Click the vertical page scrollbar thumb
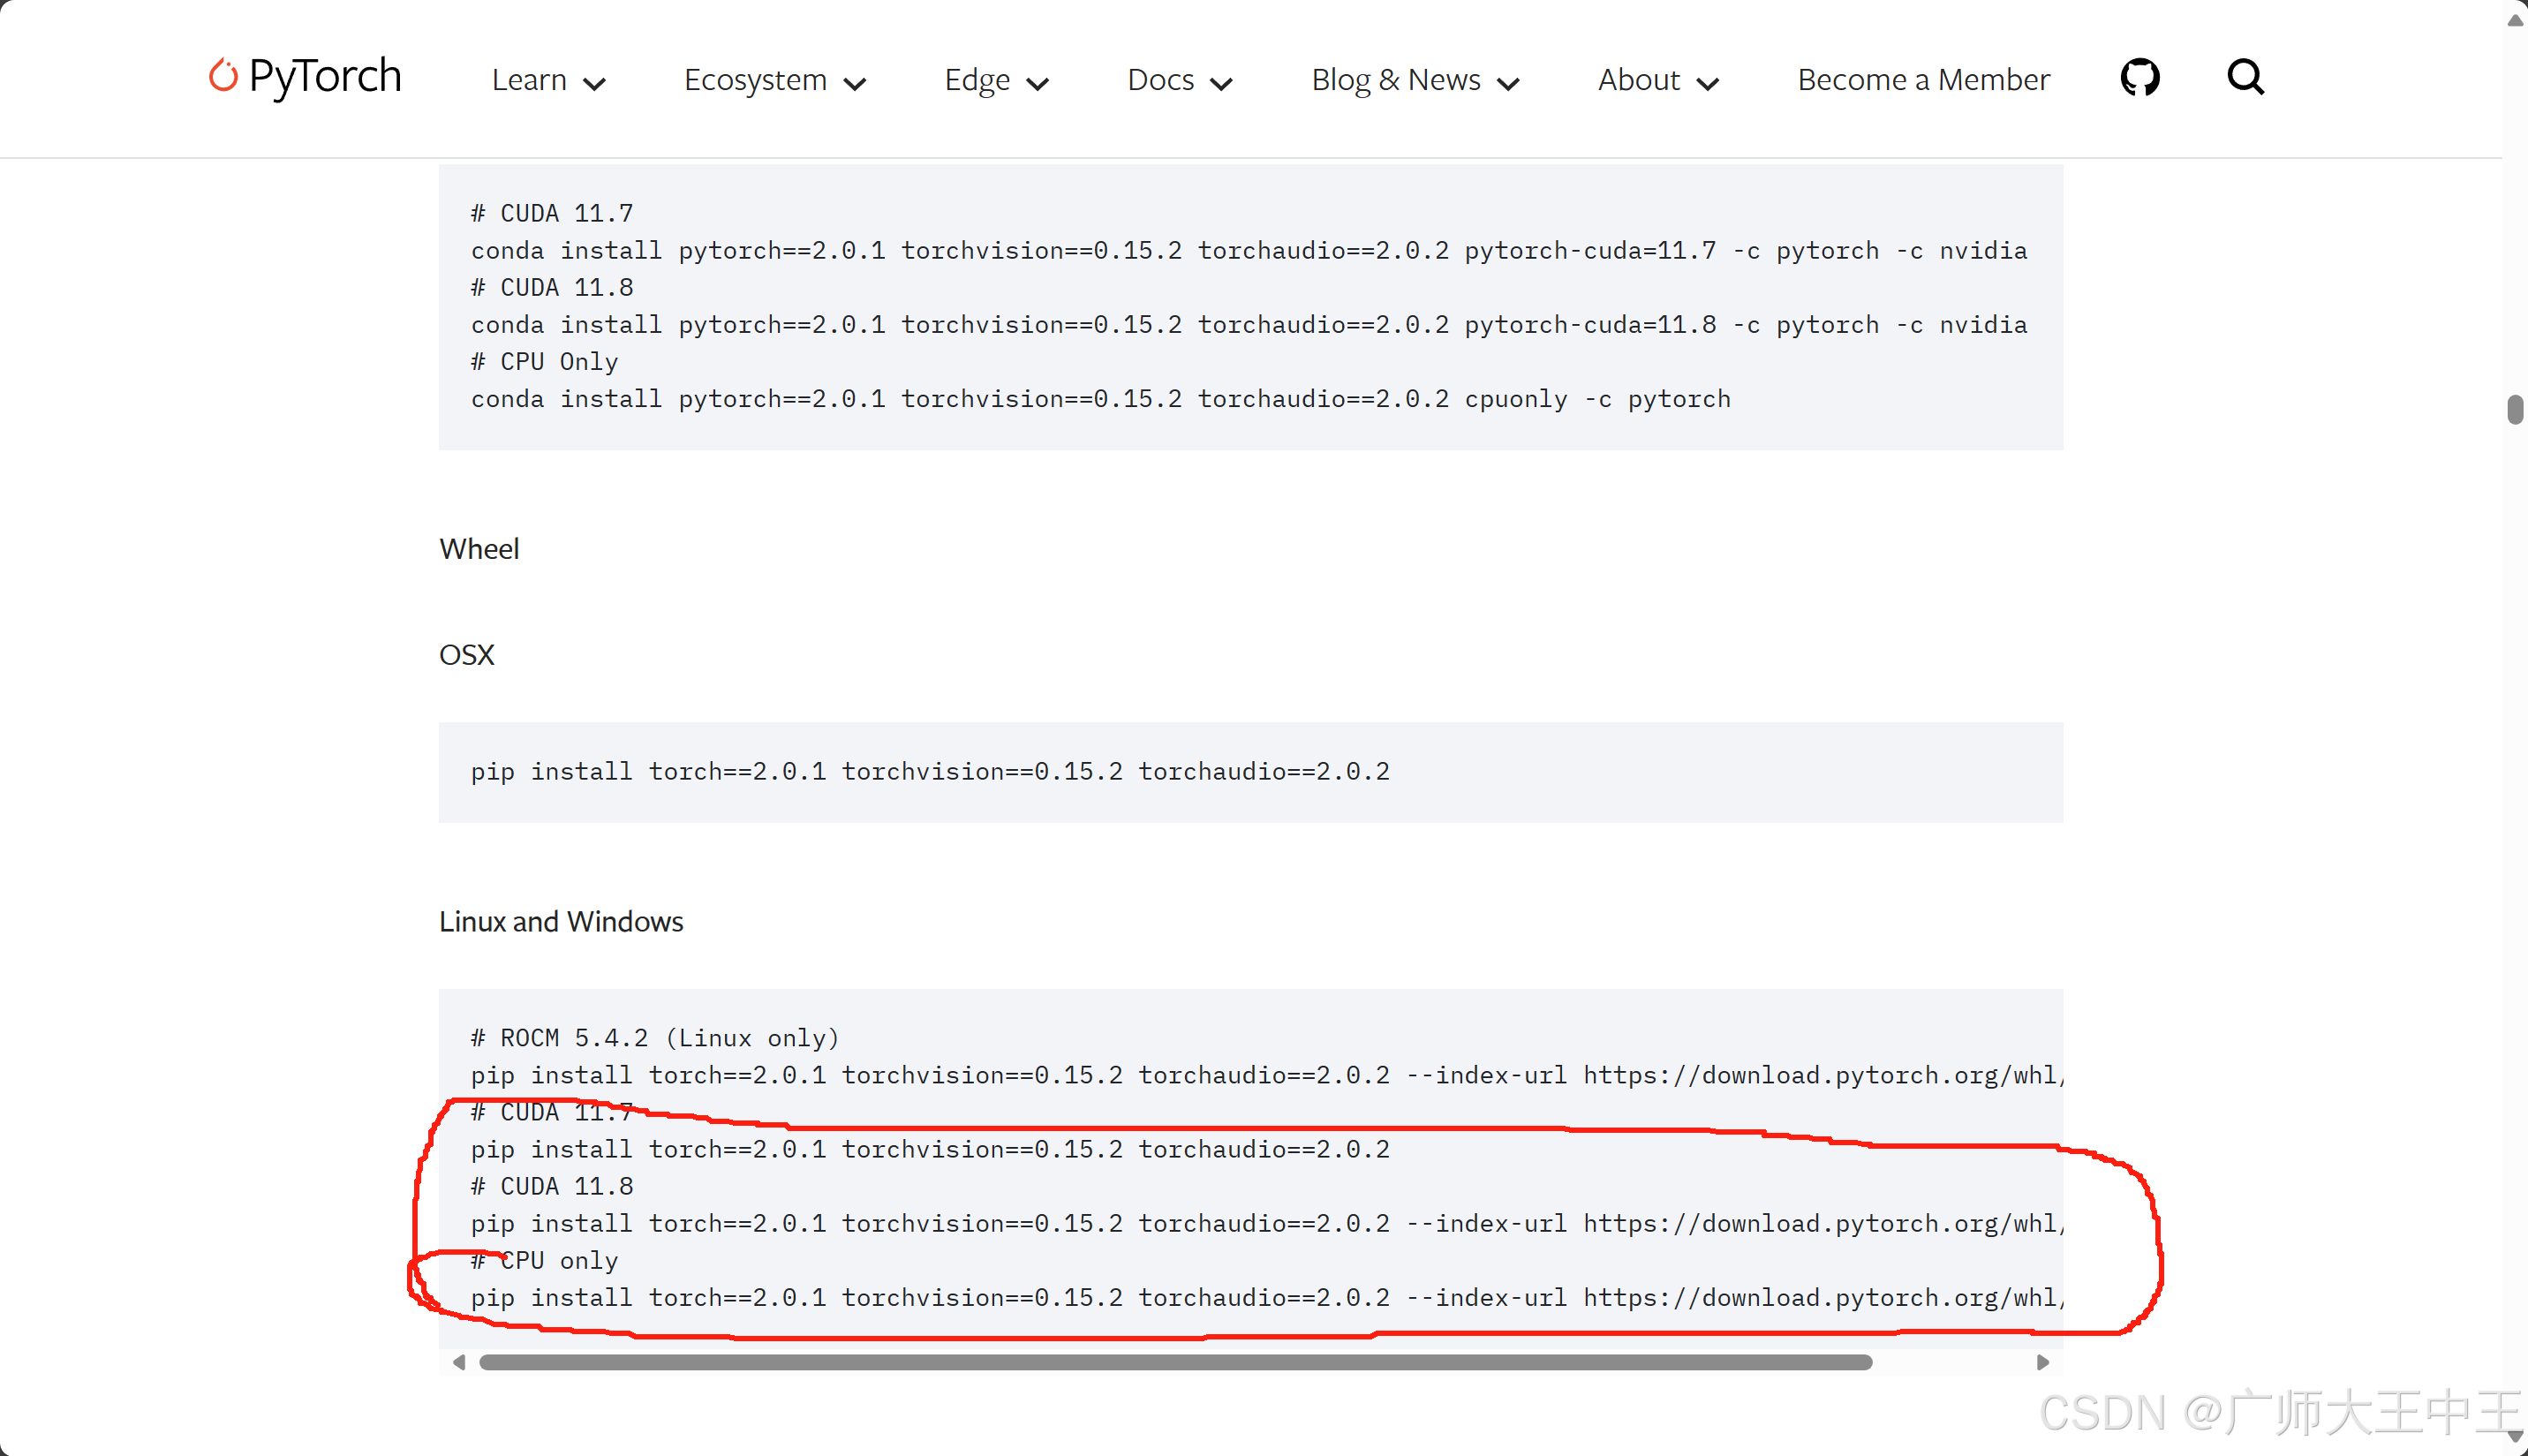 [2514, 409]
